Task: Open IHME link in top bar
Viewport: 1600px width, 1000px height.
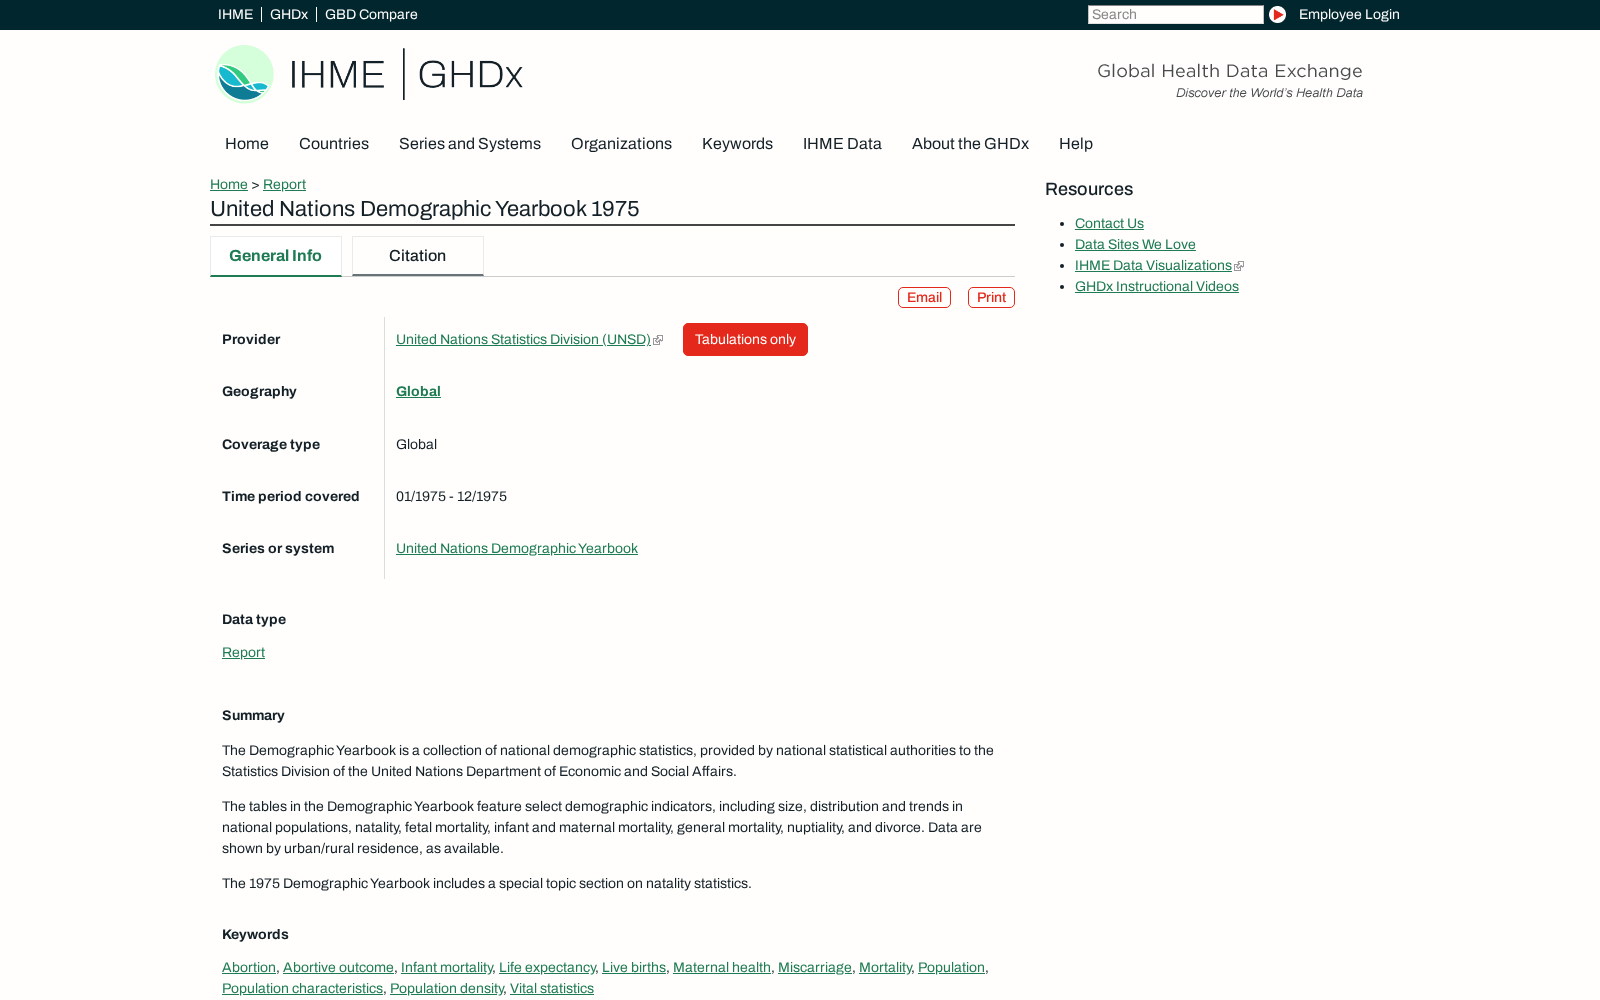Action: [235, 14]
